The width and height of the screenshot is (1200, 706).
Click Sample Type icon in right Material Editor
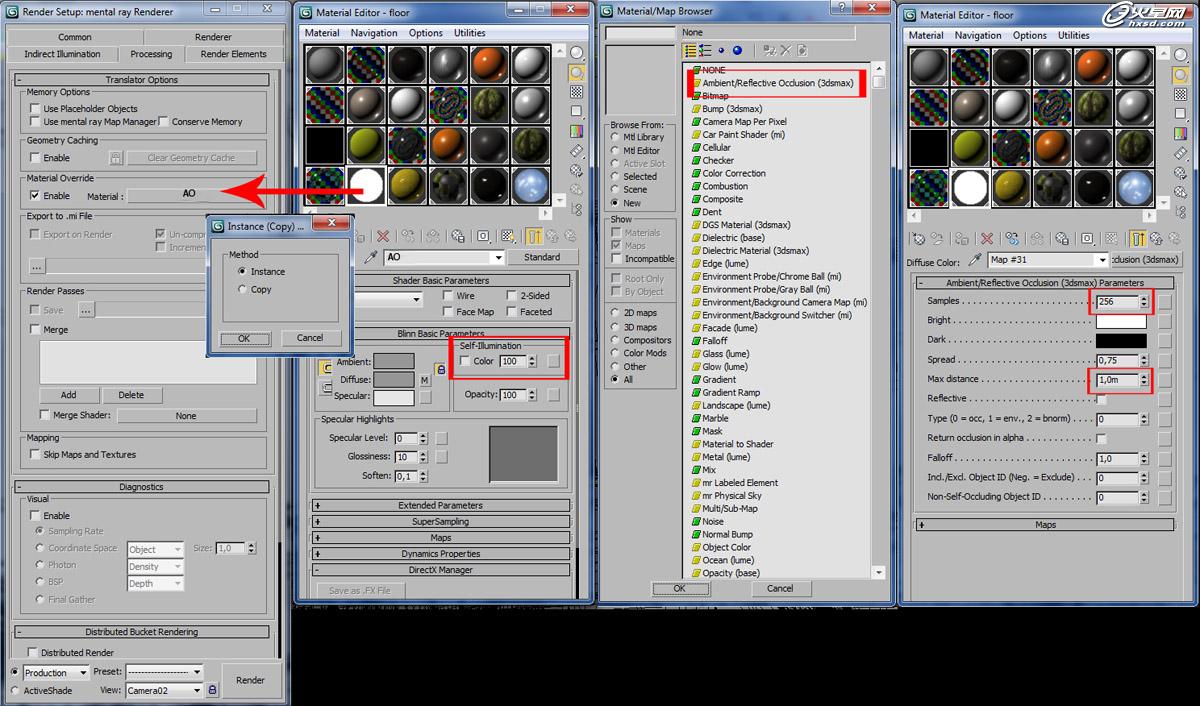[1180, 53]
